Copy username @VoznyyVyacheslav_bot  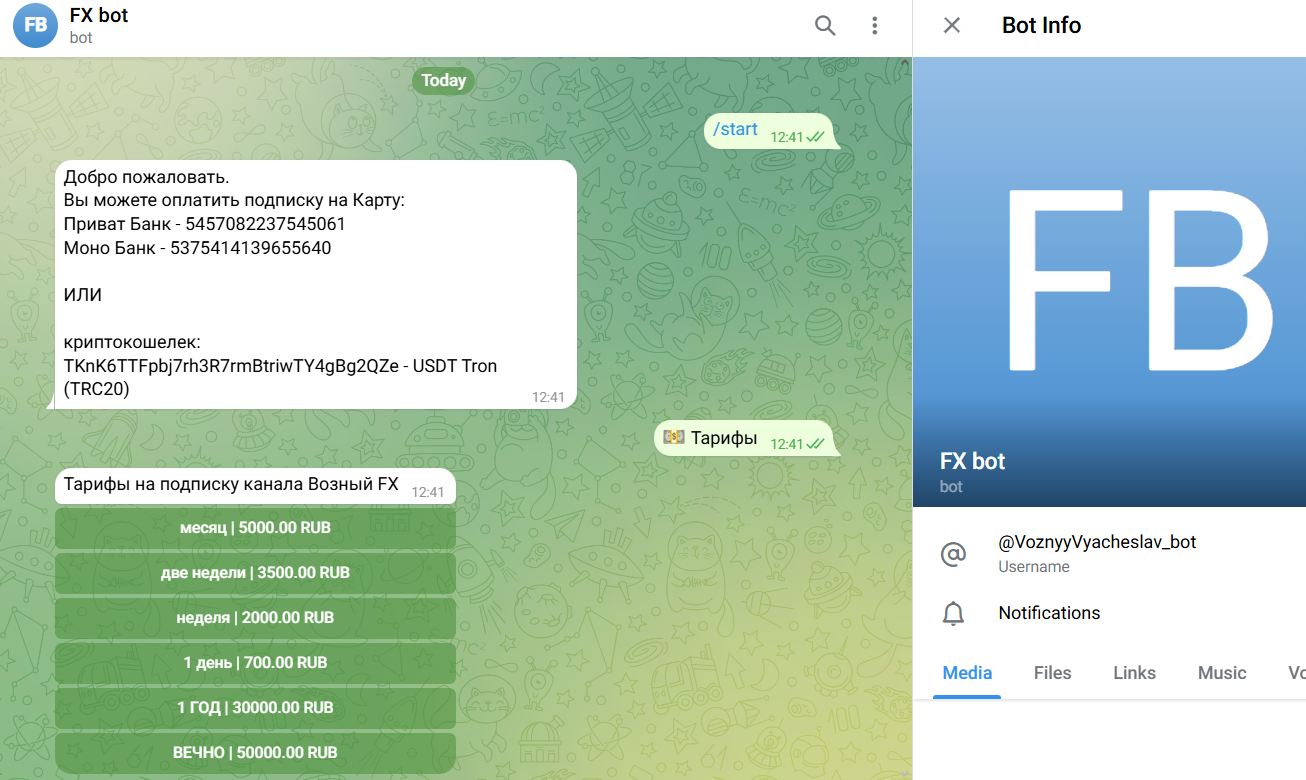click(1097, 542)
